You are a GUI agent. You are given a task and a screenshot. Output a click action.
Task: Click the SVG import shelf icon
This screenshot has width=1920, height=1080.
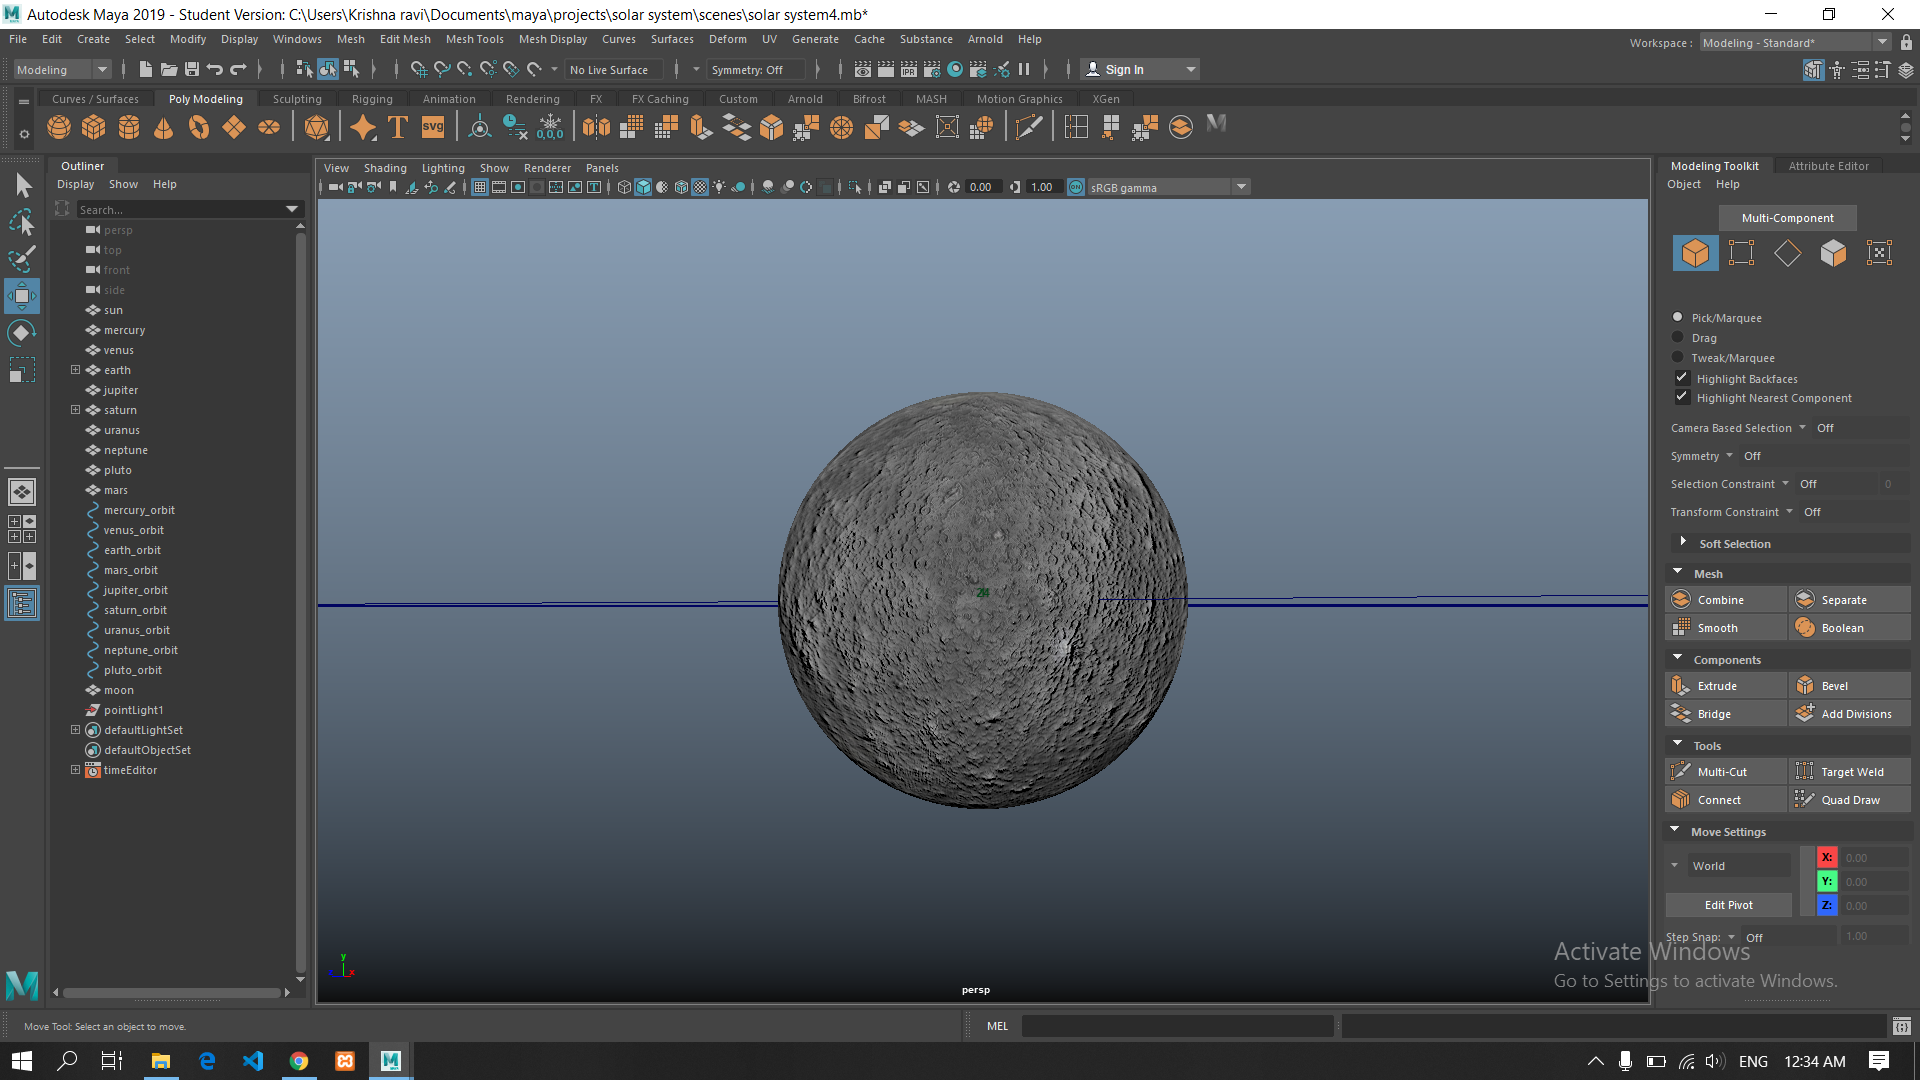pos(433,127)
